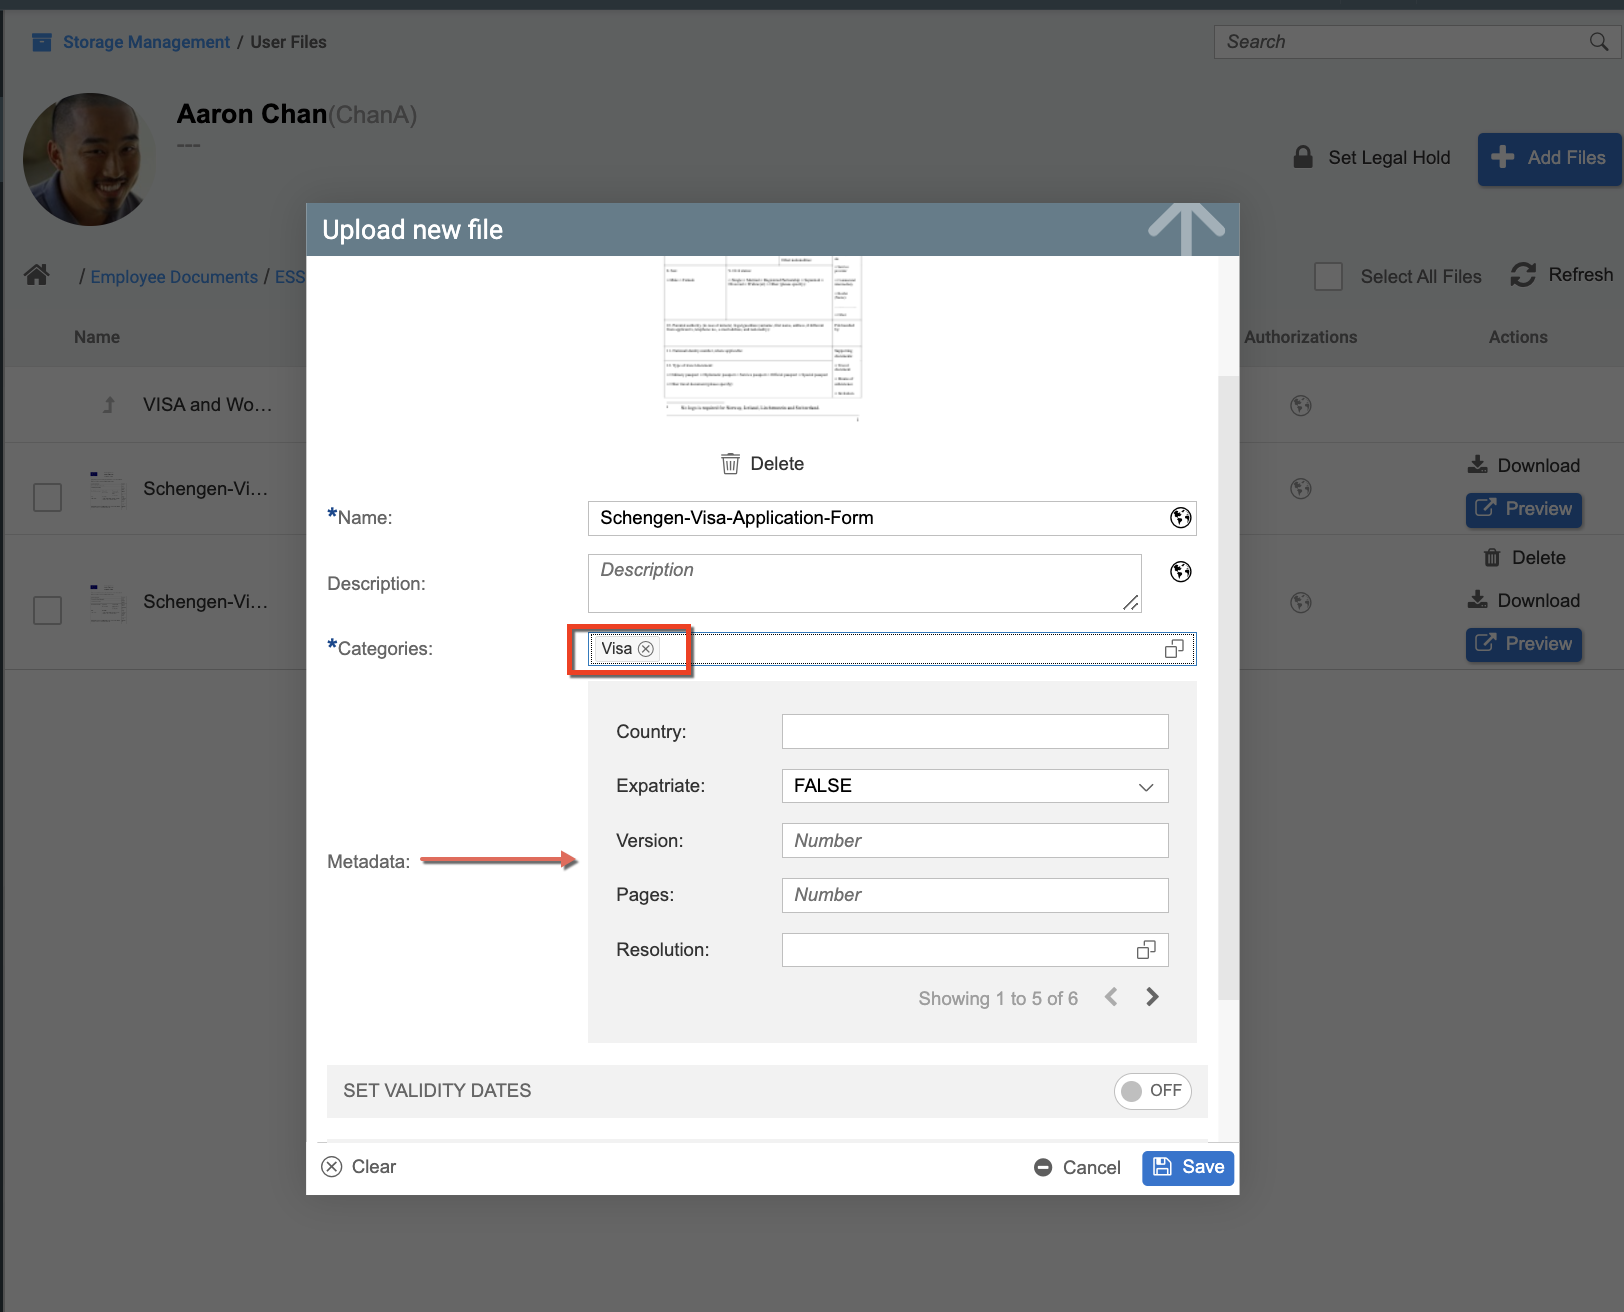Remove the Visa category tag
The image size is (1624, 1312).
[x=646, y=649]
